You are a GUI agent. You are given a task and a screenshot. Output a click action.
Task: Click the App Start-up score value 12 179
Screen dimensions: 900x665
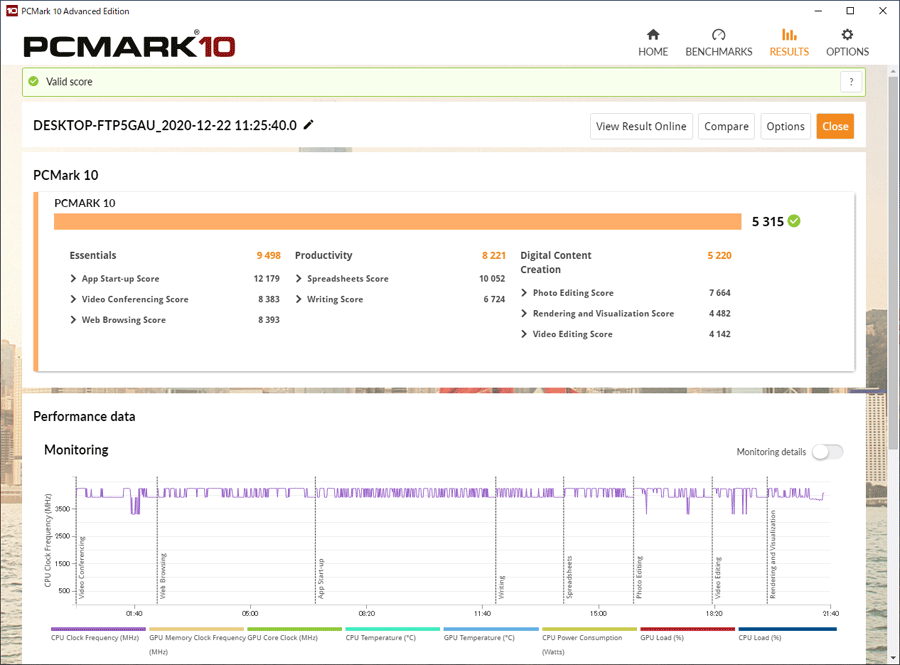pyautogui.click(x=266, y=278)
